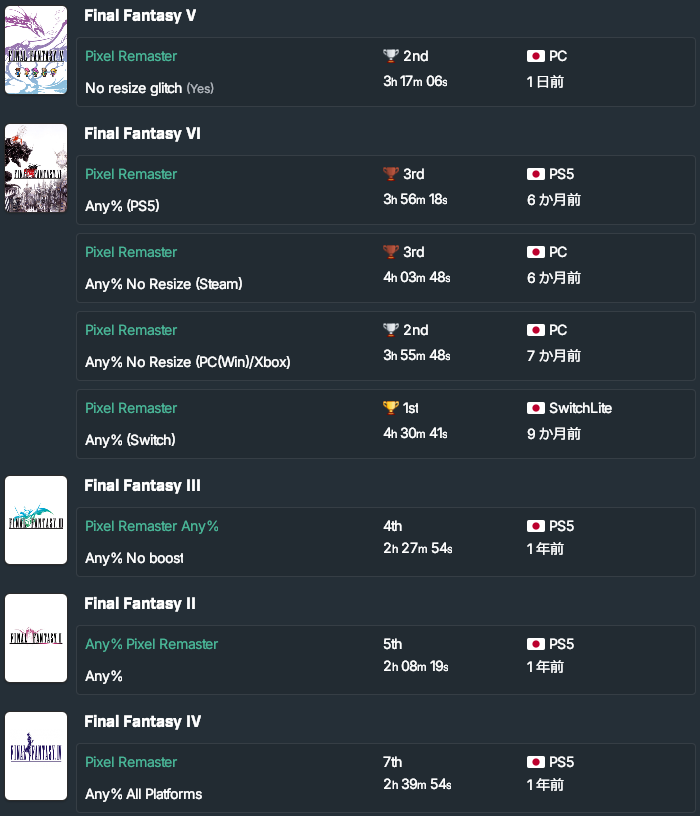Open the Pixel Remaster Any% category link
The height and width of the screenshot is (816, 700).
[151, 526]
